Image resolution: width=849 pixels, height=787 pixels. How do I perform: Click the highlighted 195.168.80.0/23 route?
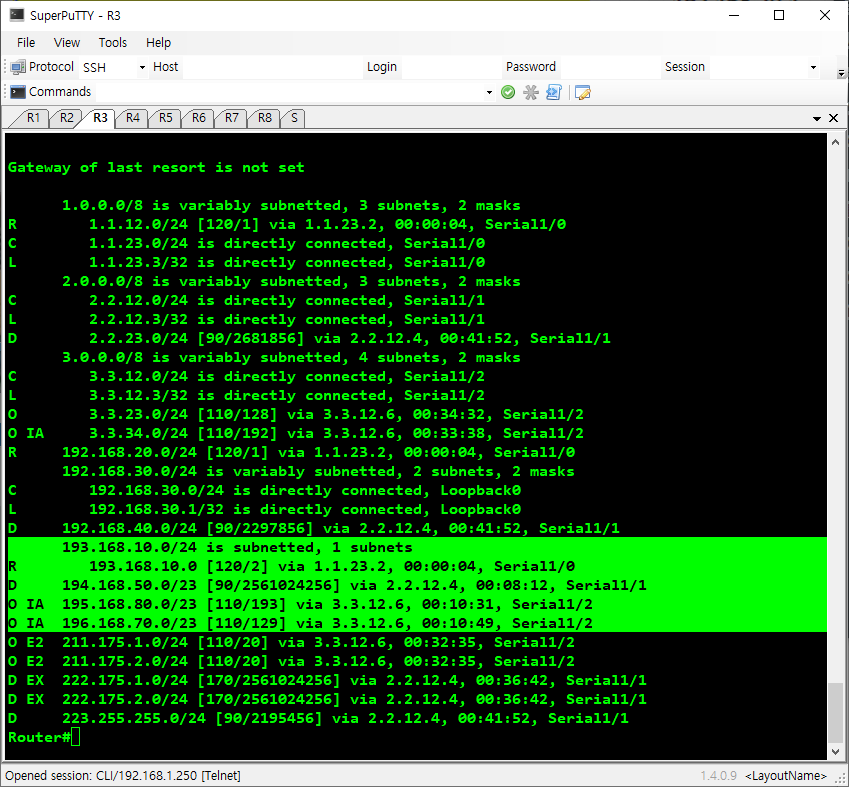coord(300,604)
